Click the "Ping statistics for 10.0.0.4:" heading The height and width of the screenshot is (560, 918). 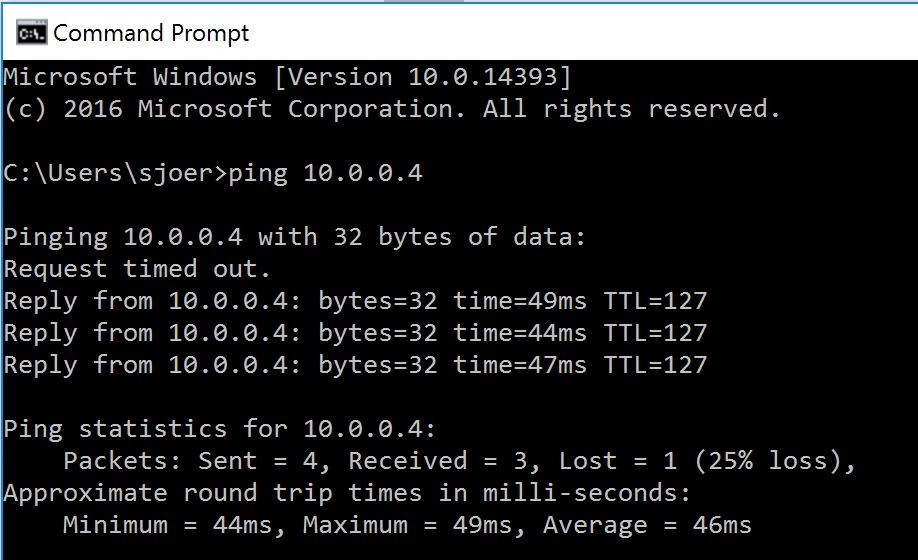(x=220, y=429)
